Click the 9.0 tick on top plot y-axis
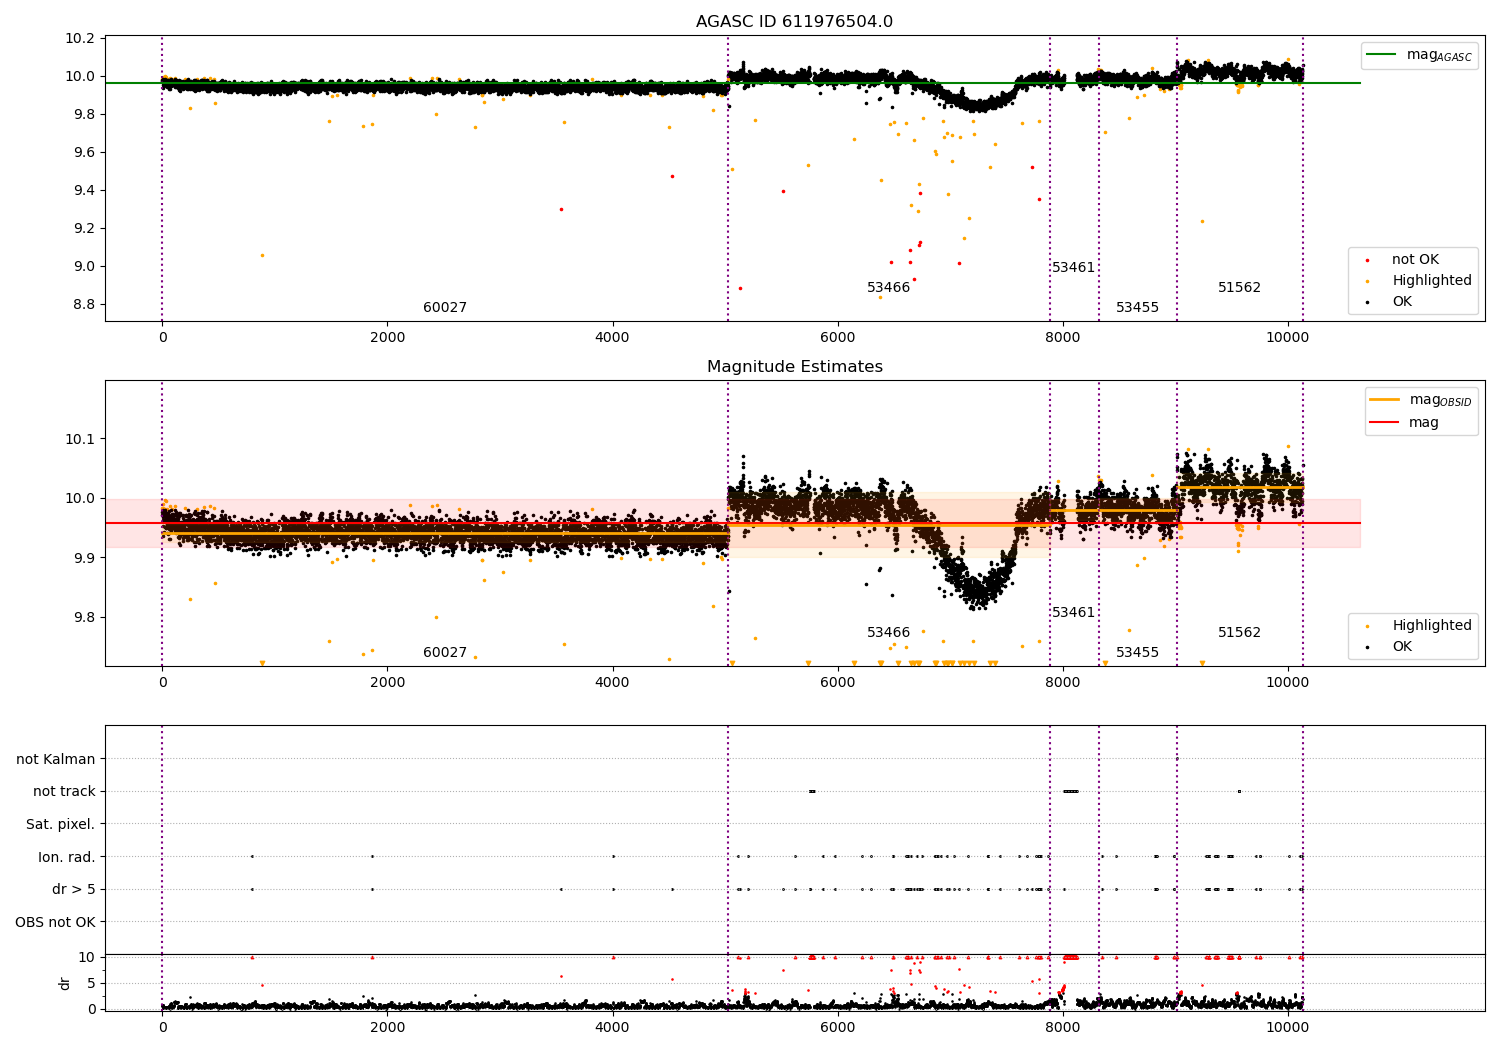Viewport: 1500px width, 1050px height. click(84, 267)
